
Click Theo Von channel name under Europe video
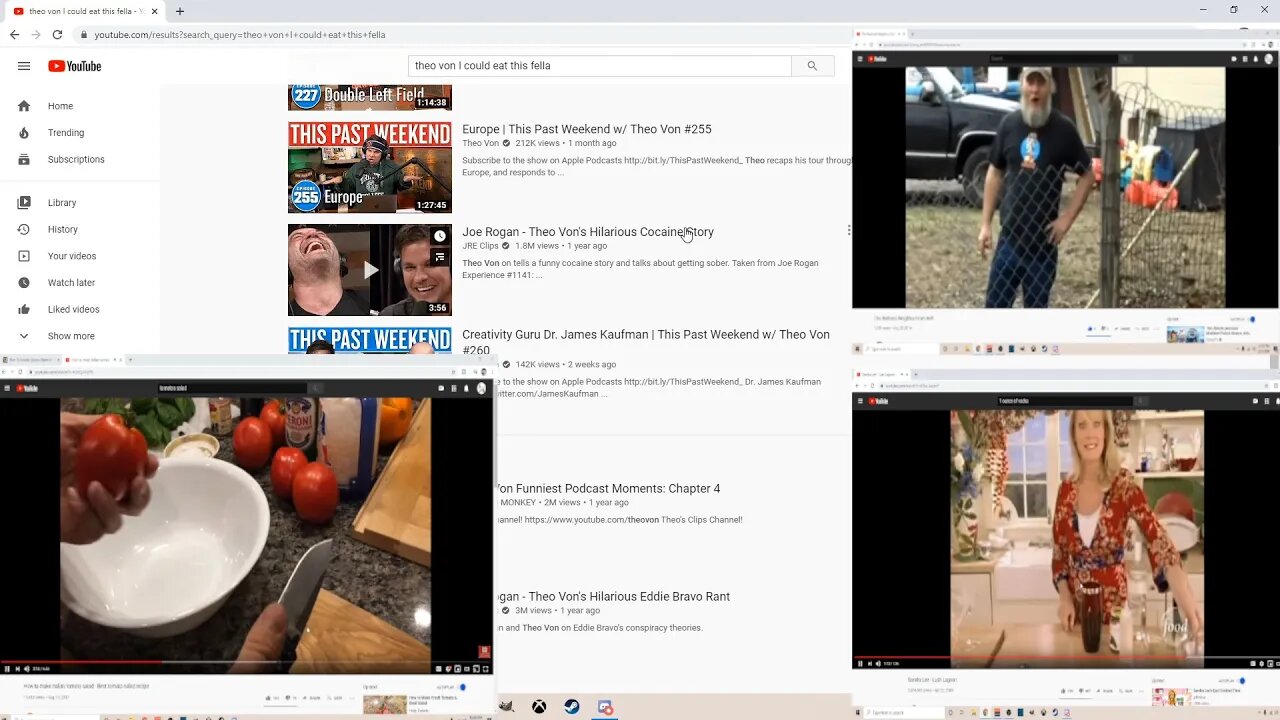click(480, 143)
